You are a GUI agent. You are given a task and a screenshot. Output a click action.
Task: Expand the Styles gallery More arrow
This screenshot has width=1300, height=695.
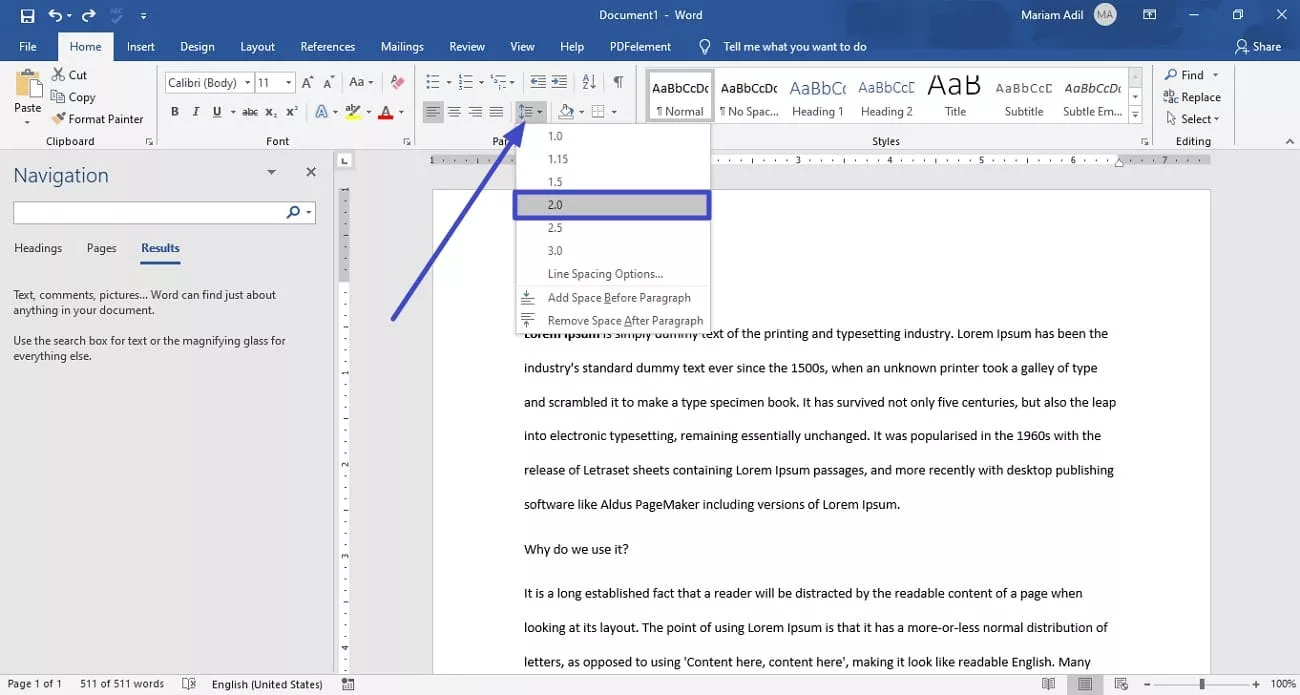1135,115
